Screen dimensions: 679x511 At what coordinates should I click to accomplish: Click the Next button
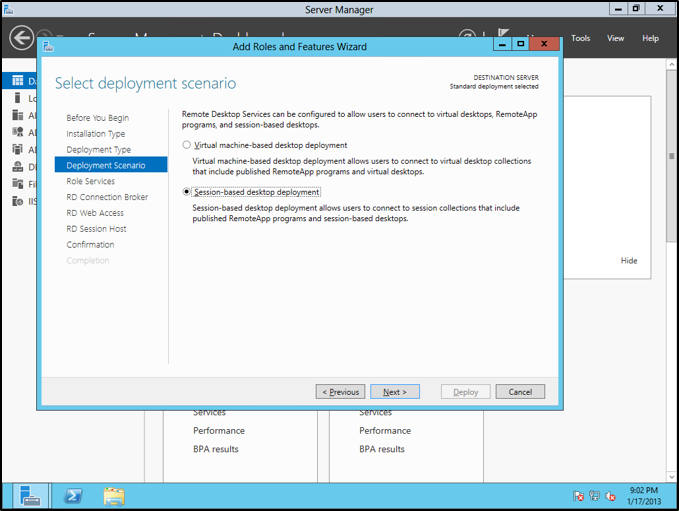point(395,392)
